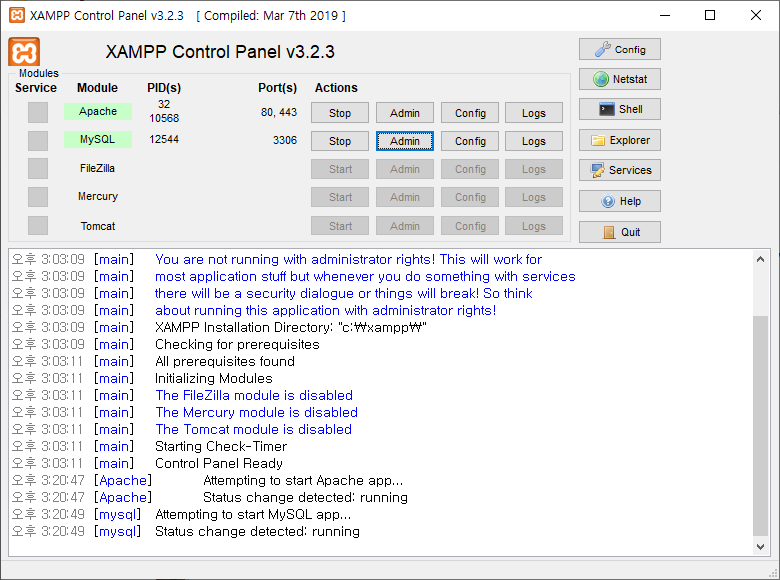Screen dimensions: 780x580
Task: Click log line 'The Mercury module is disabled'
Action: [x=256, y=412]
